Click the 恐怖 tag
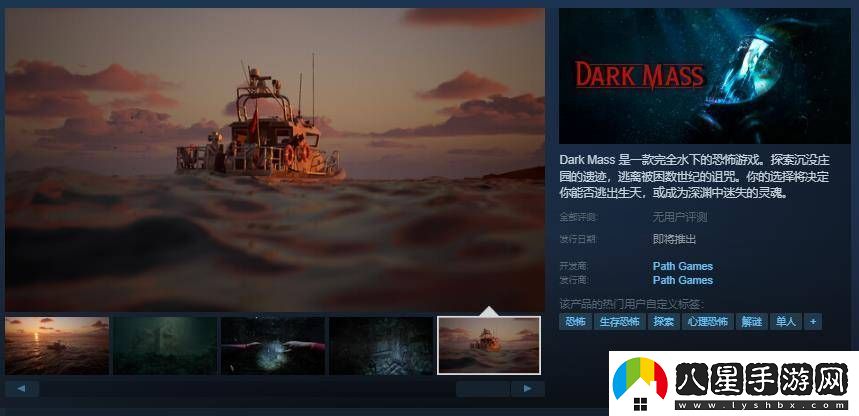 [575, 321]
